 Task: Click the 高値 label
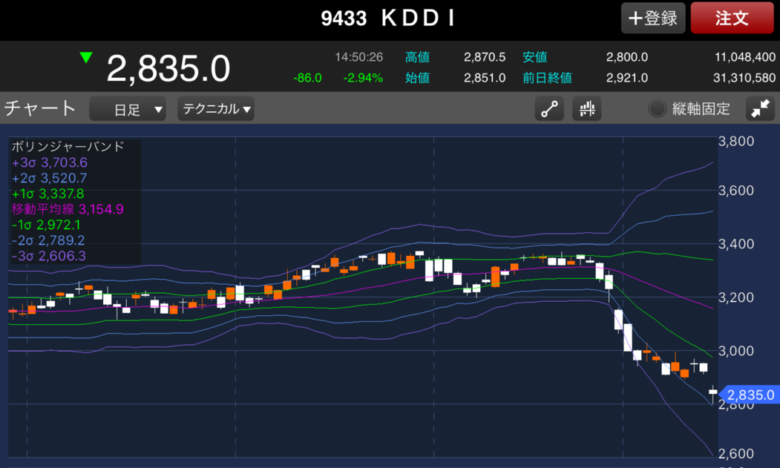point(417,57)
